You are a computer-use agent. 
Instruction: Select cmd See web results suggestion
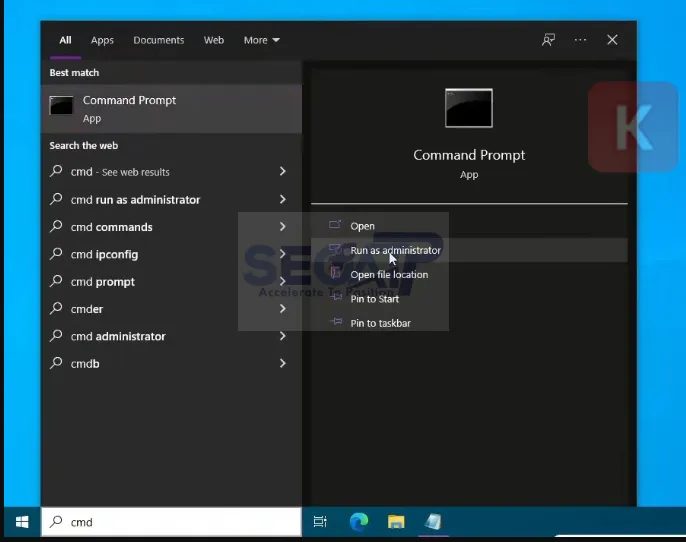[x=172, y=171]
